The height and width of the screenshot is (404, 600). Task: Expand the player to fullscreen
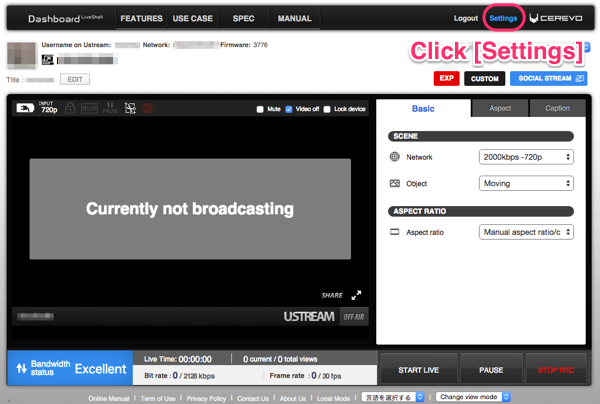pyautogui.click(x=356, y=295)
